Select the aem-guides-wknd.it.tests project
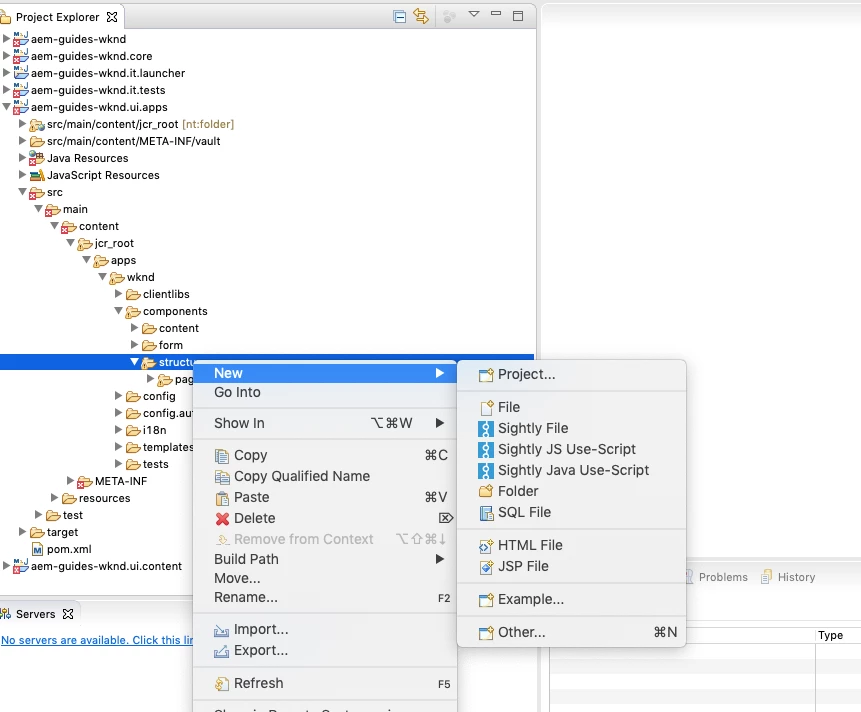The image size is (861, 712). [98, 90]
